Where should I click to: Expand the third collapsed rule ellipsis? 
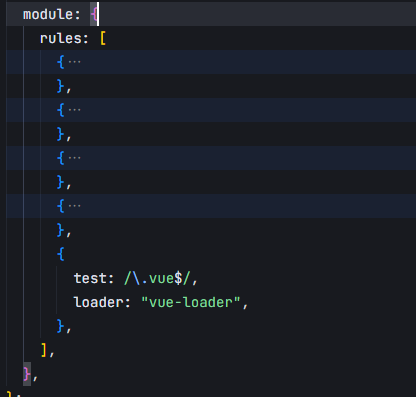coord(74,158)
